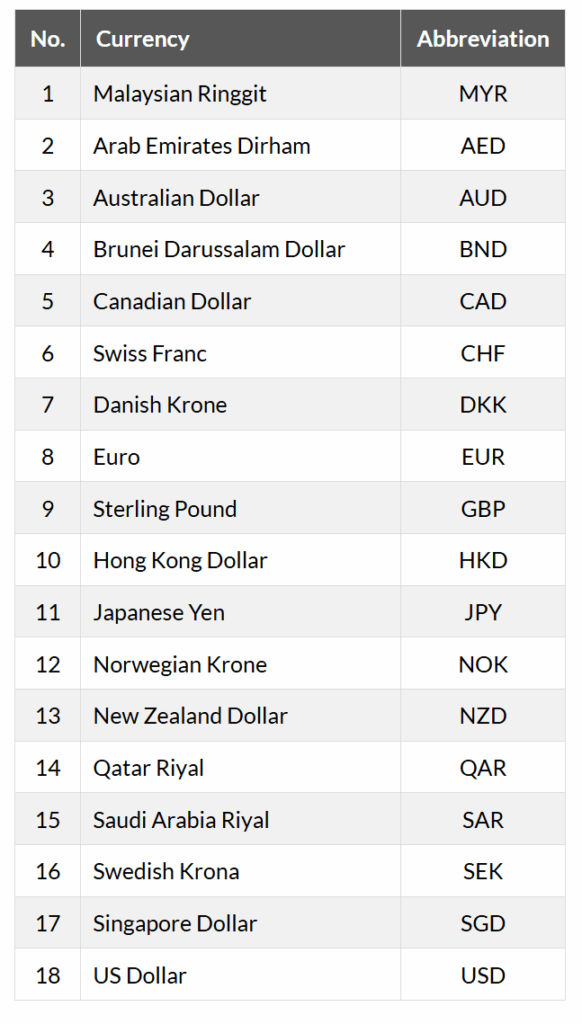Click row number 15
Screen dimensions: 582x1024
pyautogui.click(x=48, y=820)
